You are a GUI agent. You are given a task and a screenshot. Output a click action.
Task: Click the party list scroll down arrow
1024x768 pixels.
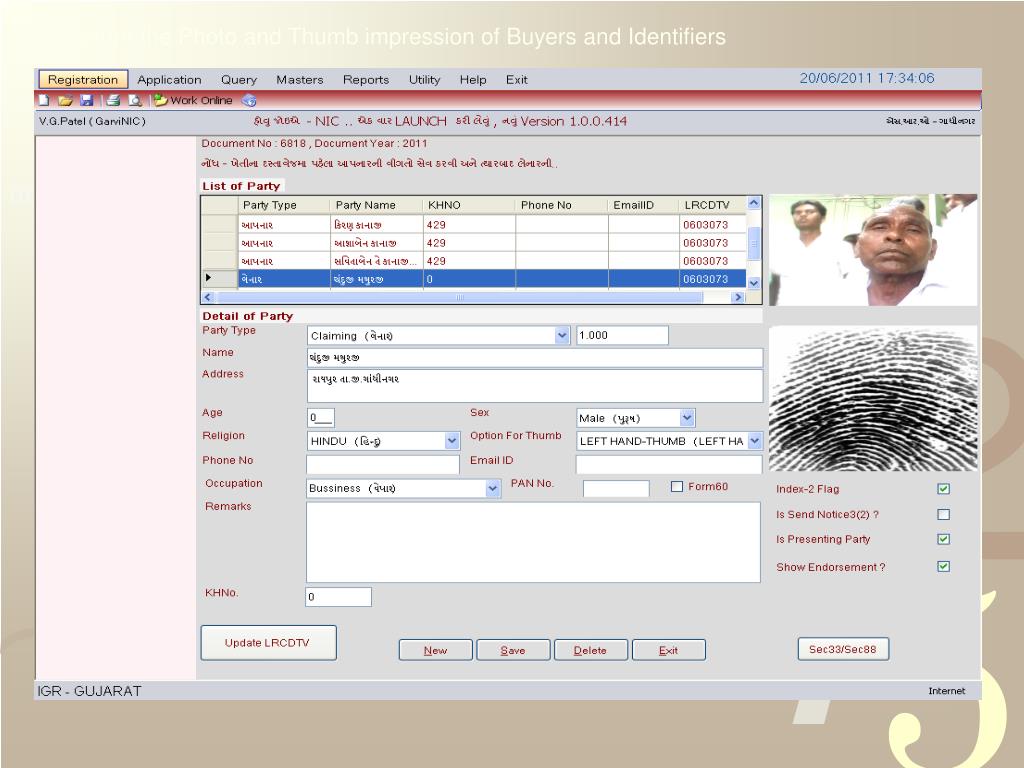pos(754,283)
